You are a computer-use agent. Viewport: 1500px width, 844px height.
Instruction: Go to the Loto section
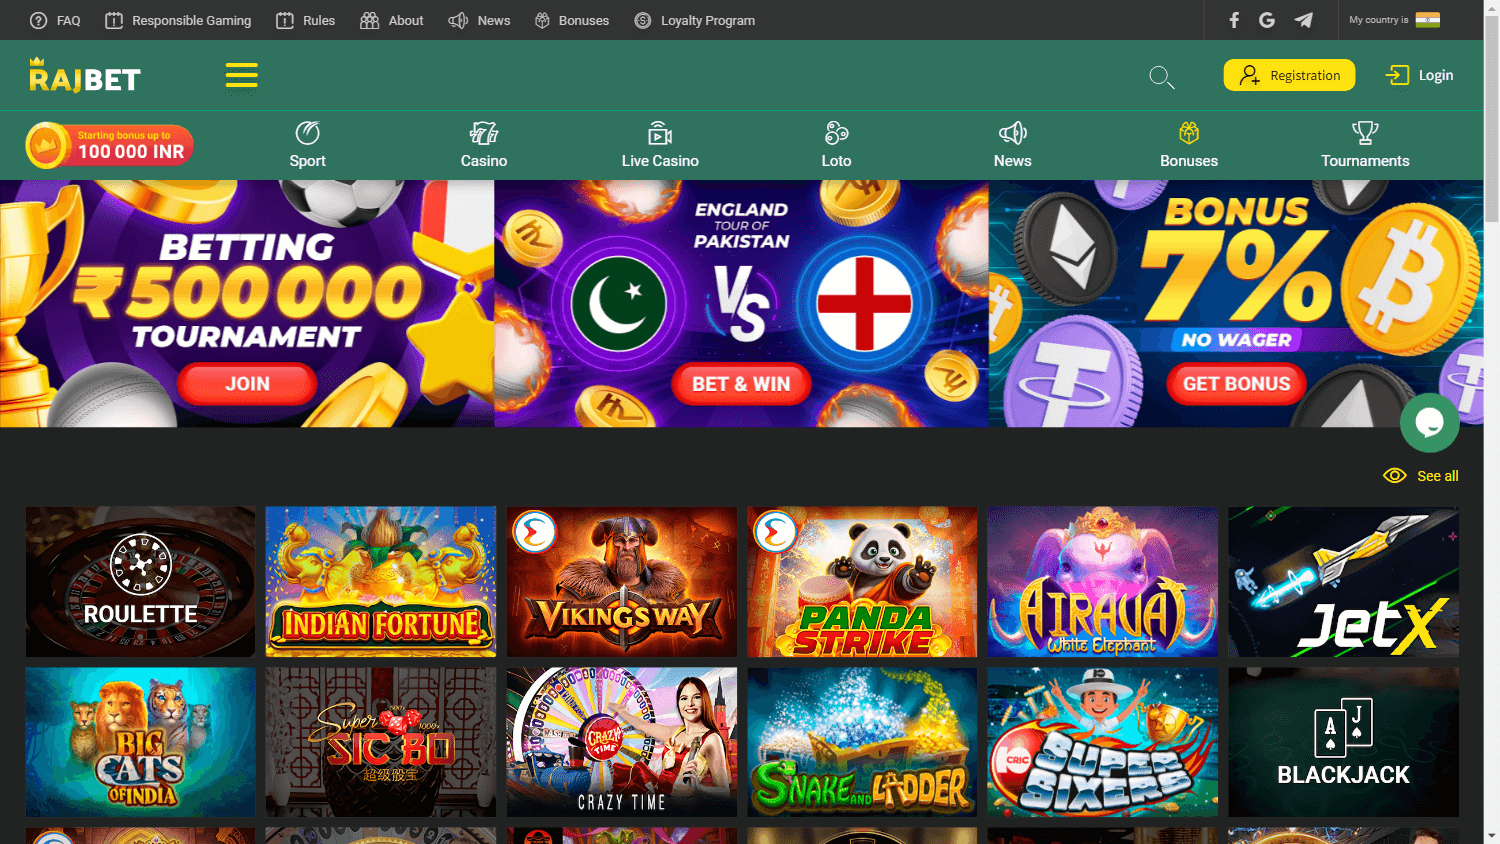click(836, 145)
